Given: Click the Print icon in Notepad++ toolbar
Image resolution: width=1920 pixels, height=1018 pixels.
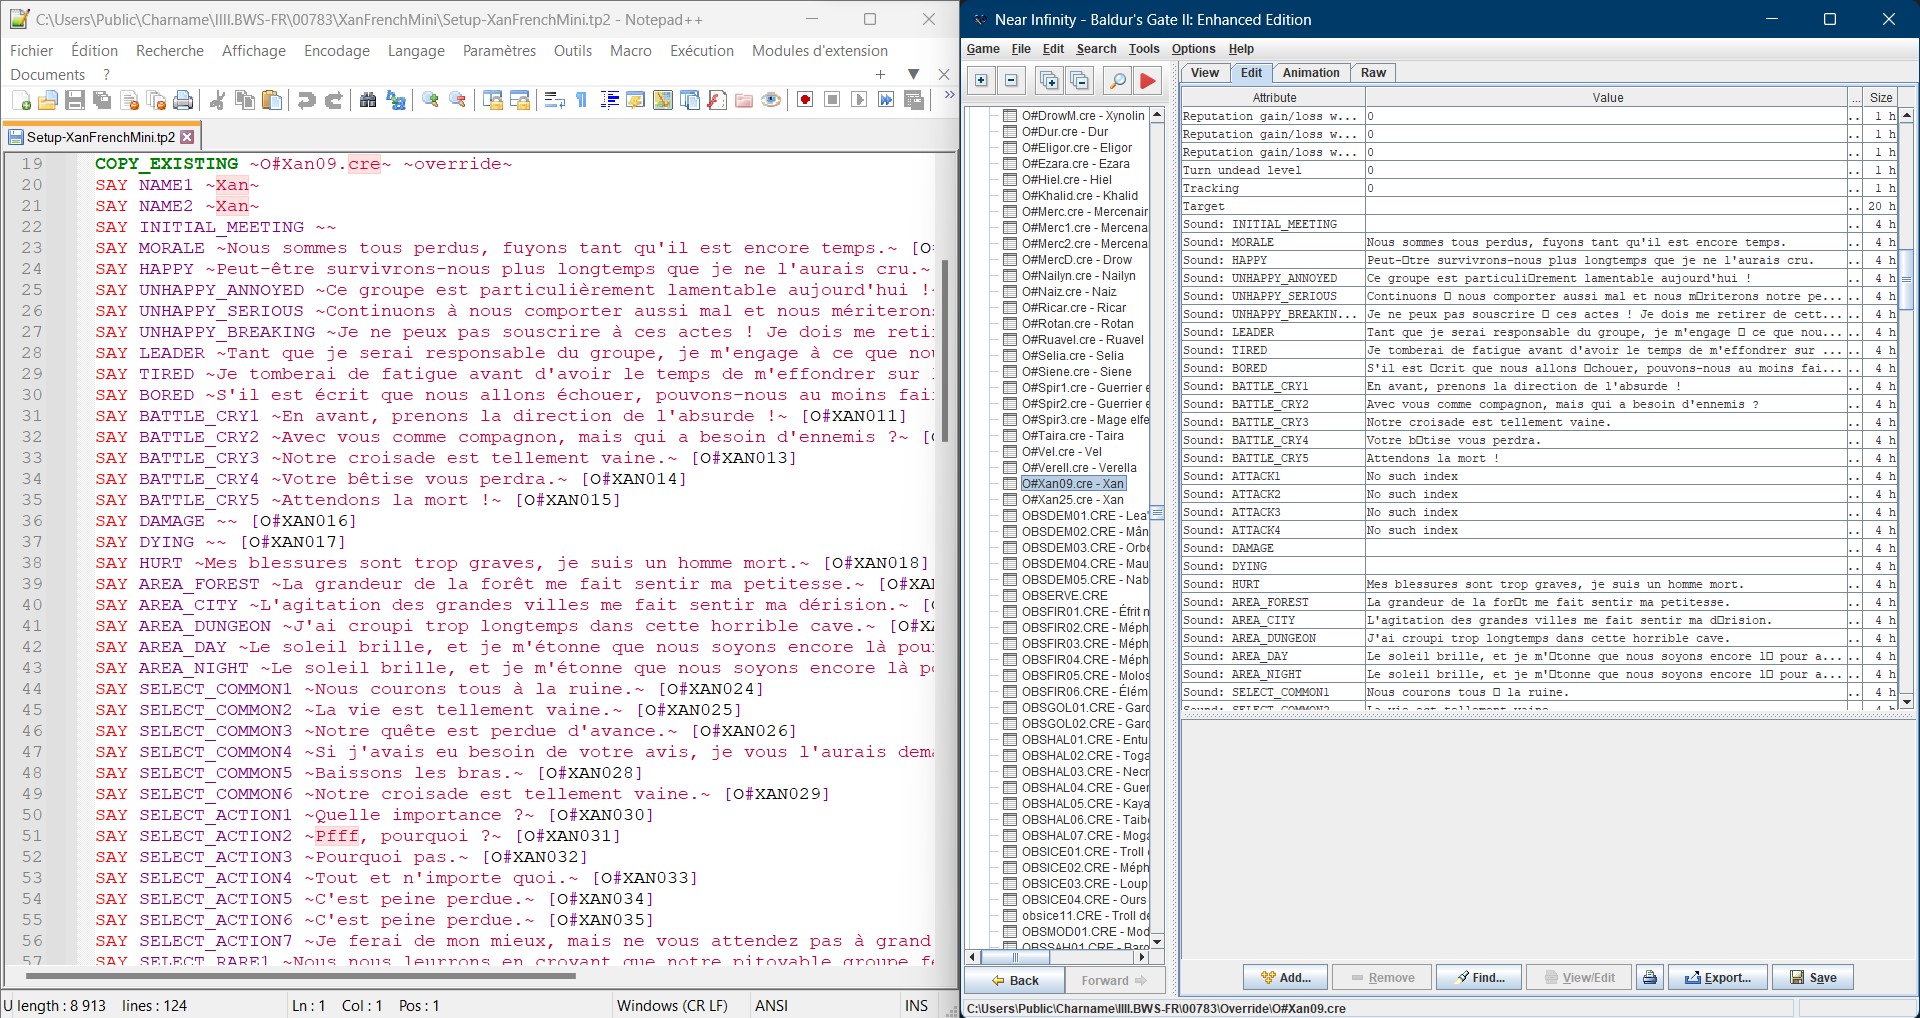Looking at the screenshot, I should (183, 100).
